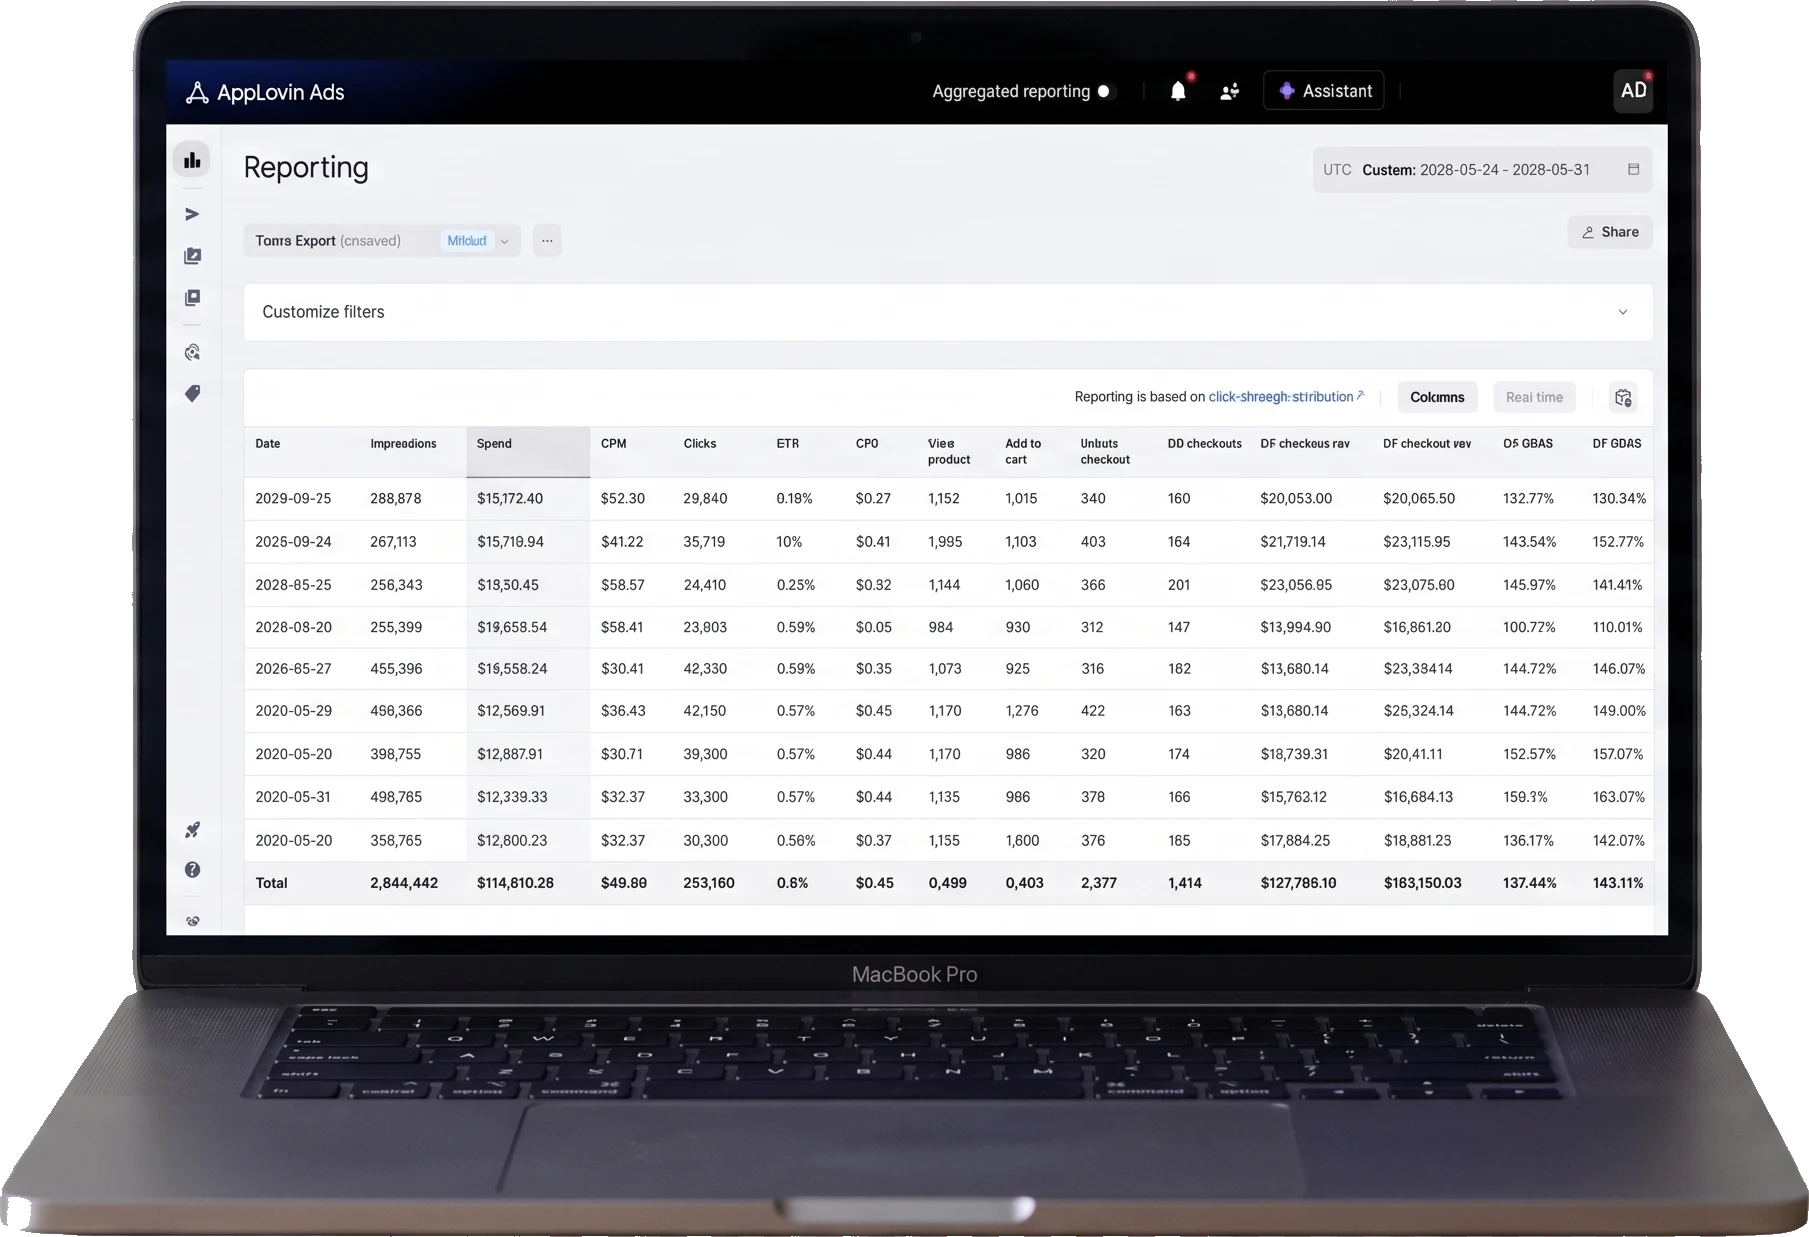1809x1237 pixels.
Task: Sort by the DD checkouts header
Action: click(1204, 444)
